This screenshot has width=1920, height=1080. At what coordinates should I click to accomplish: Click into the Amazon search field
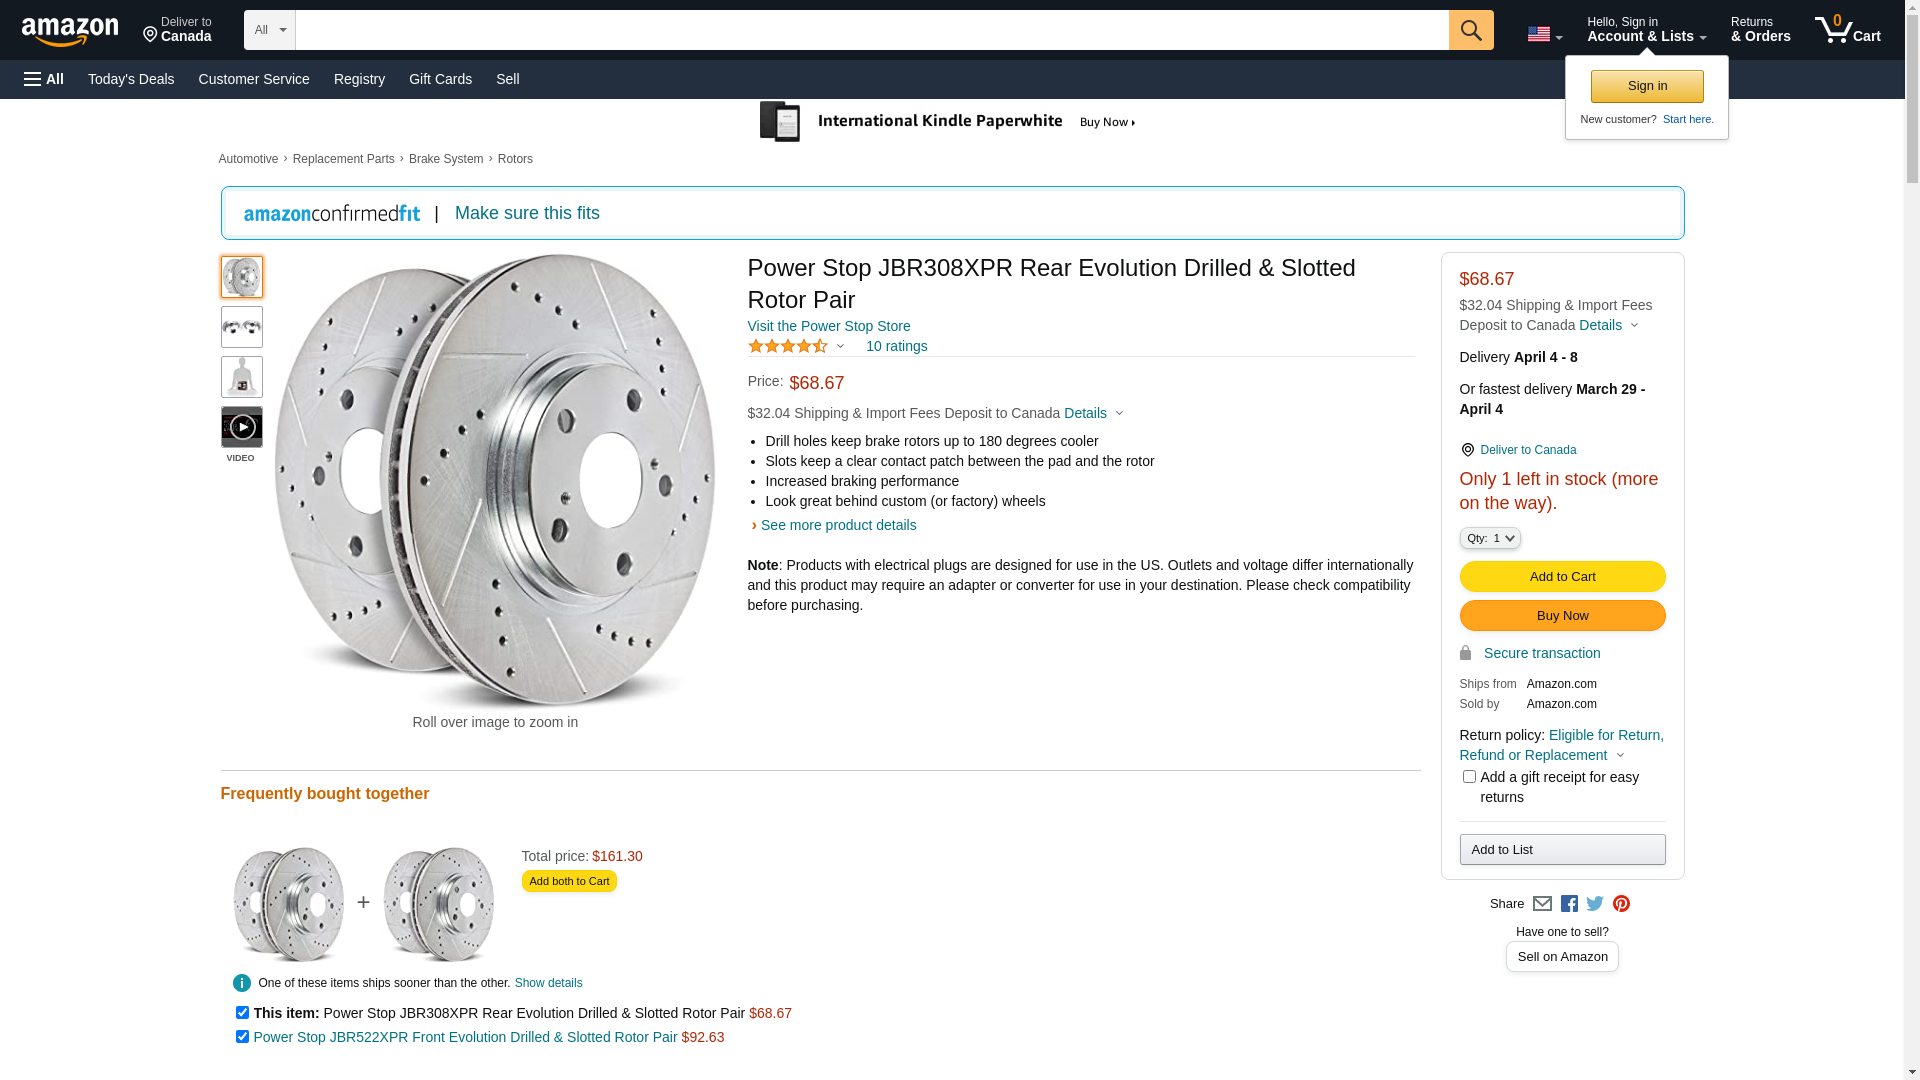[871, 30]
